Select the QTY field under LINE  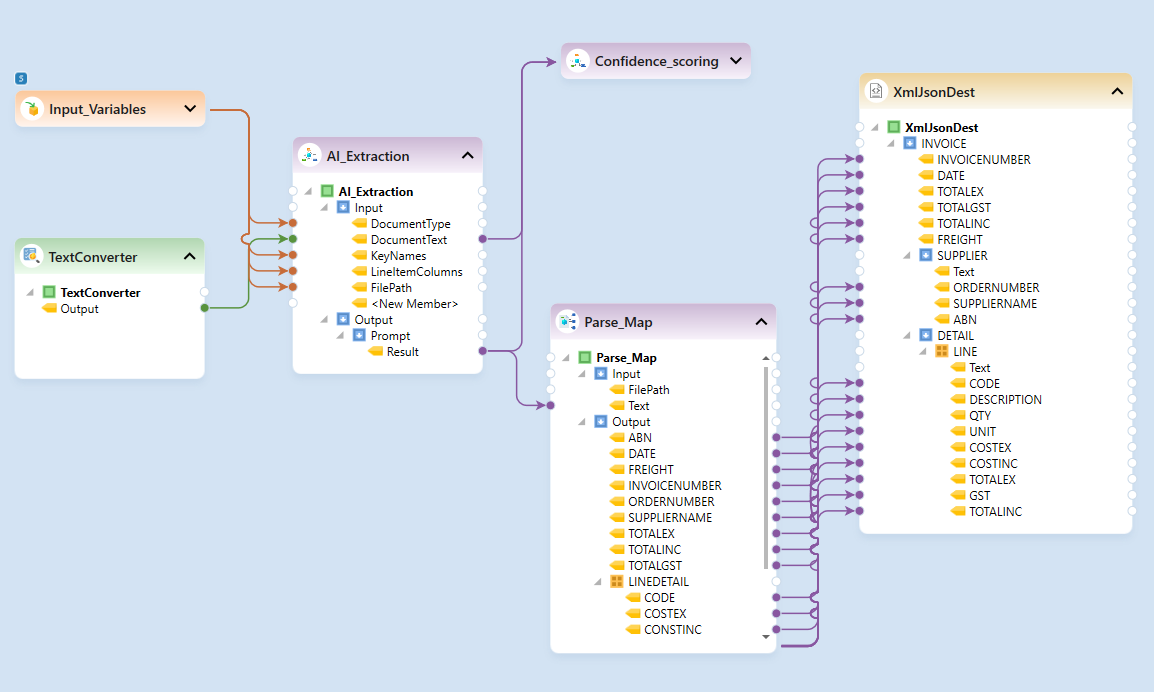click(980, 415)
